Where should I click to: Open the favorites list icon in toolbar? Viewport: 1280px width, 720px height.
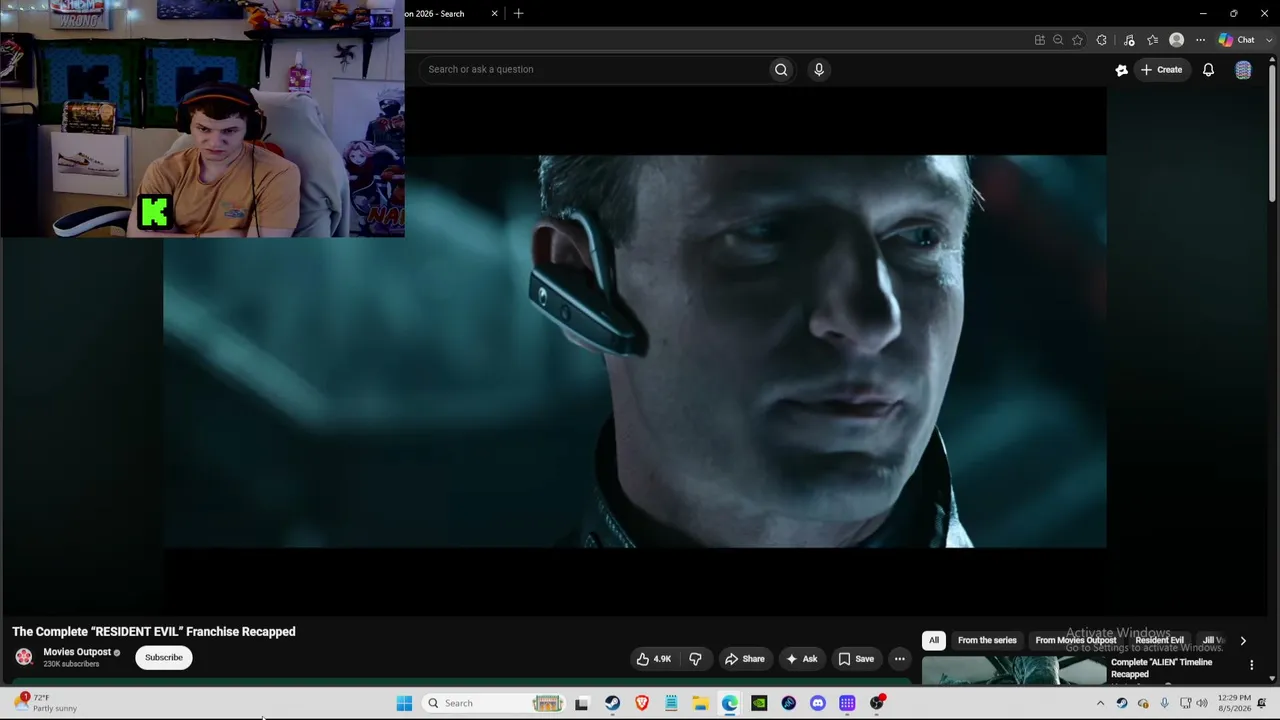pos(1153,40)
